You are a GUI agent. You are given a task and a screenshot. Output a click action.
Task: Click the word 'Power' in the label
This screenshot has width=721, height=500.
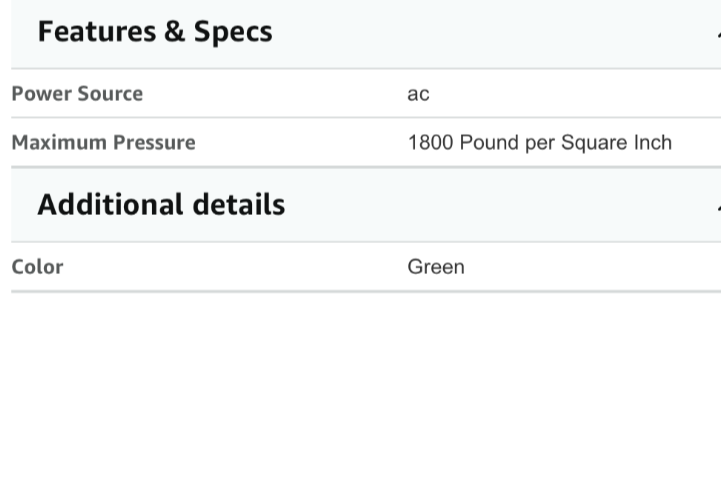[x=41, y=93]
